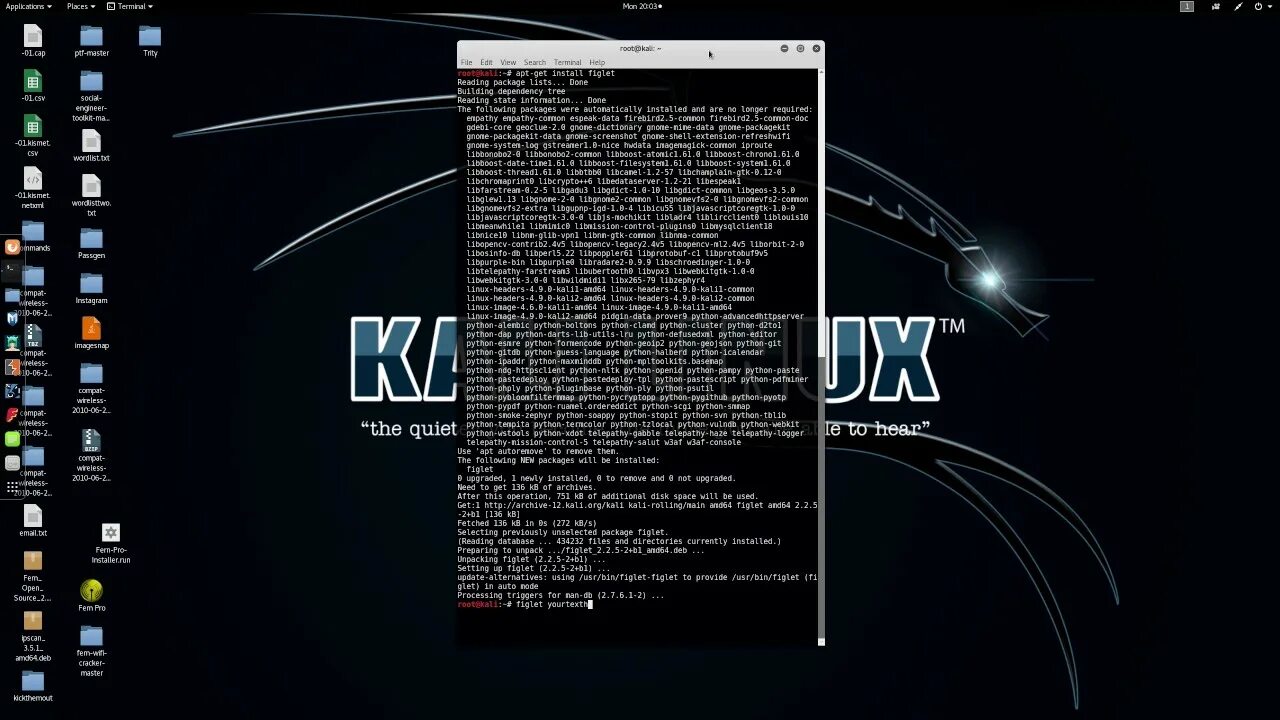Screen dimensions: 1280x720
Task: Click the network connection icon in the top panel
Action: (1239, 6)
